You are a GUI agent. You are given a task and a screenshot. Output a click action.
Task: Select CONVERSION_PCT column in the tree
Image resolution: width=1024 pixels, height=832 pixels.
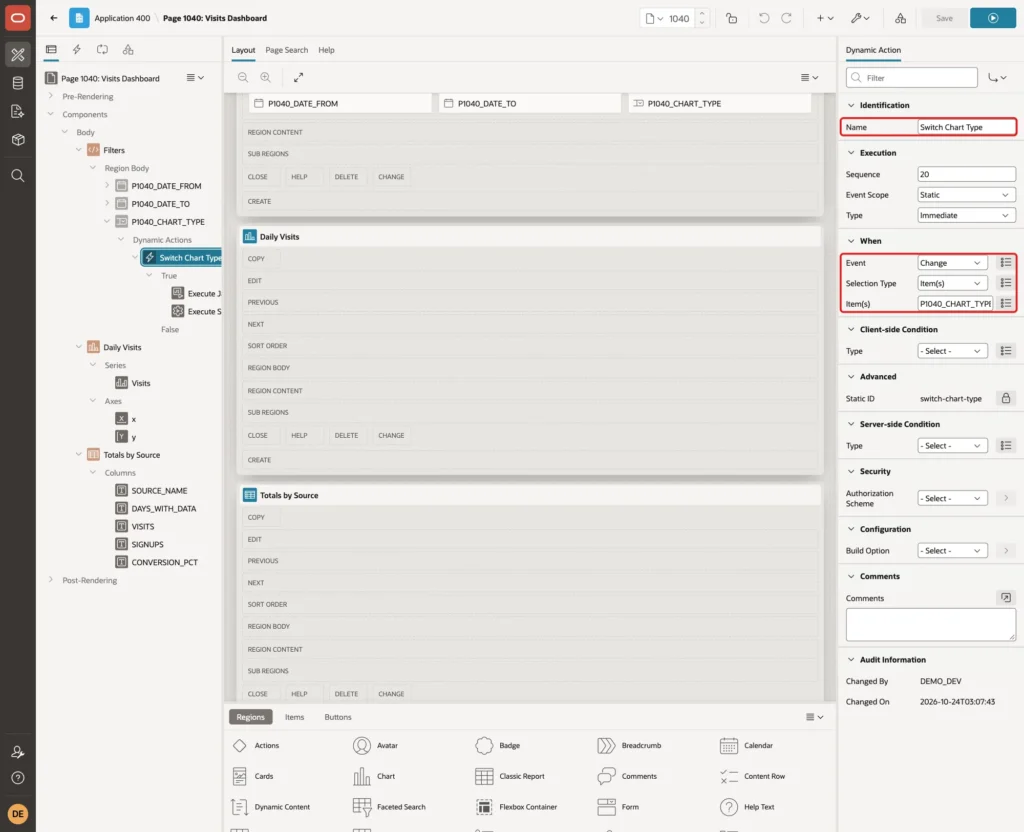tap(164, 562)
